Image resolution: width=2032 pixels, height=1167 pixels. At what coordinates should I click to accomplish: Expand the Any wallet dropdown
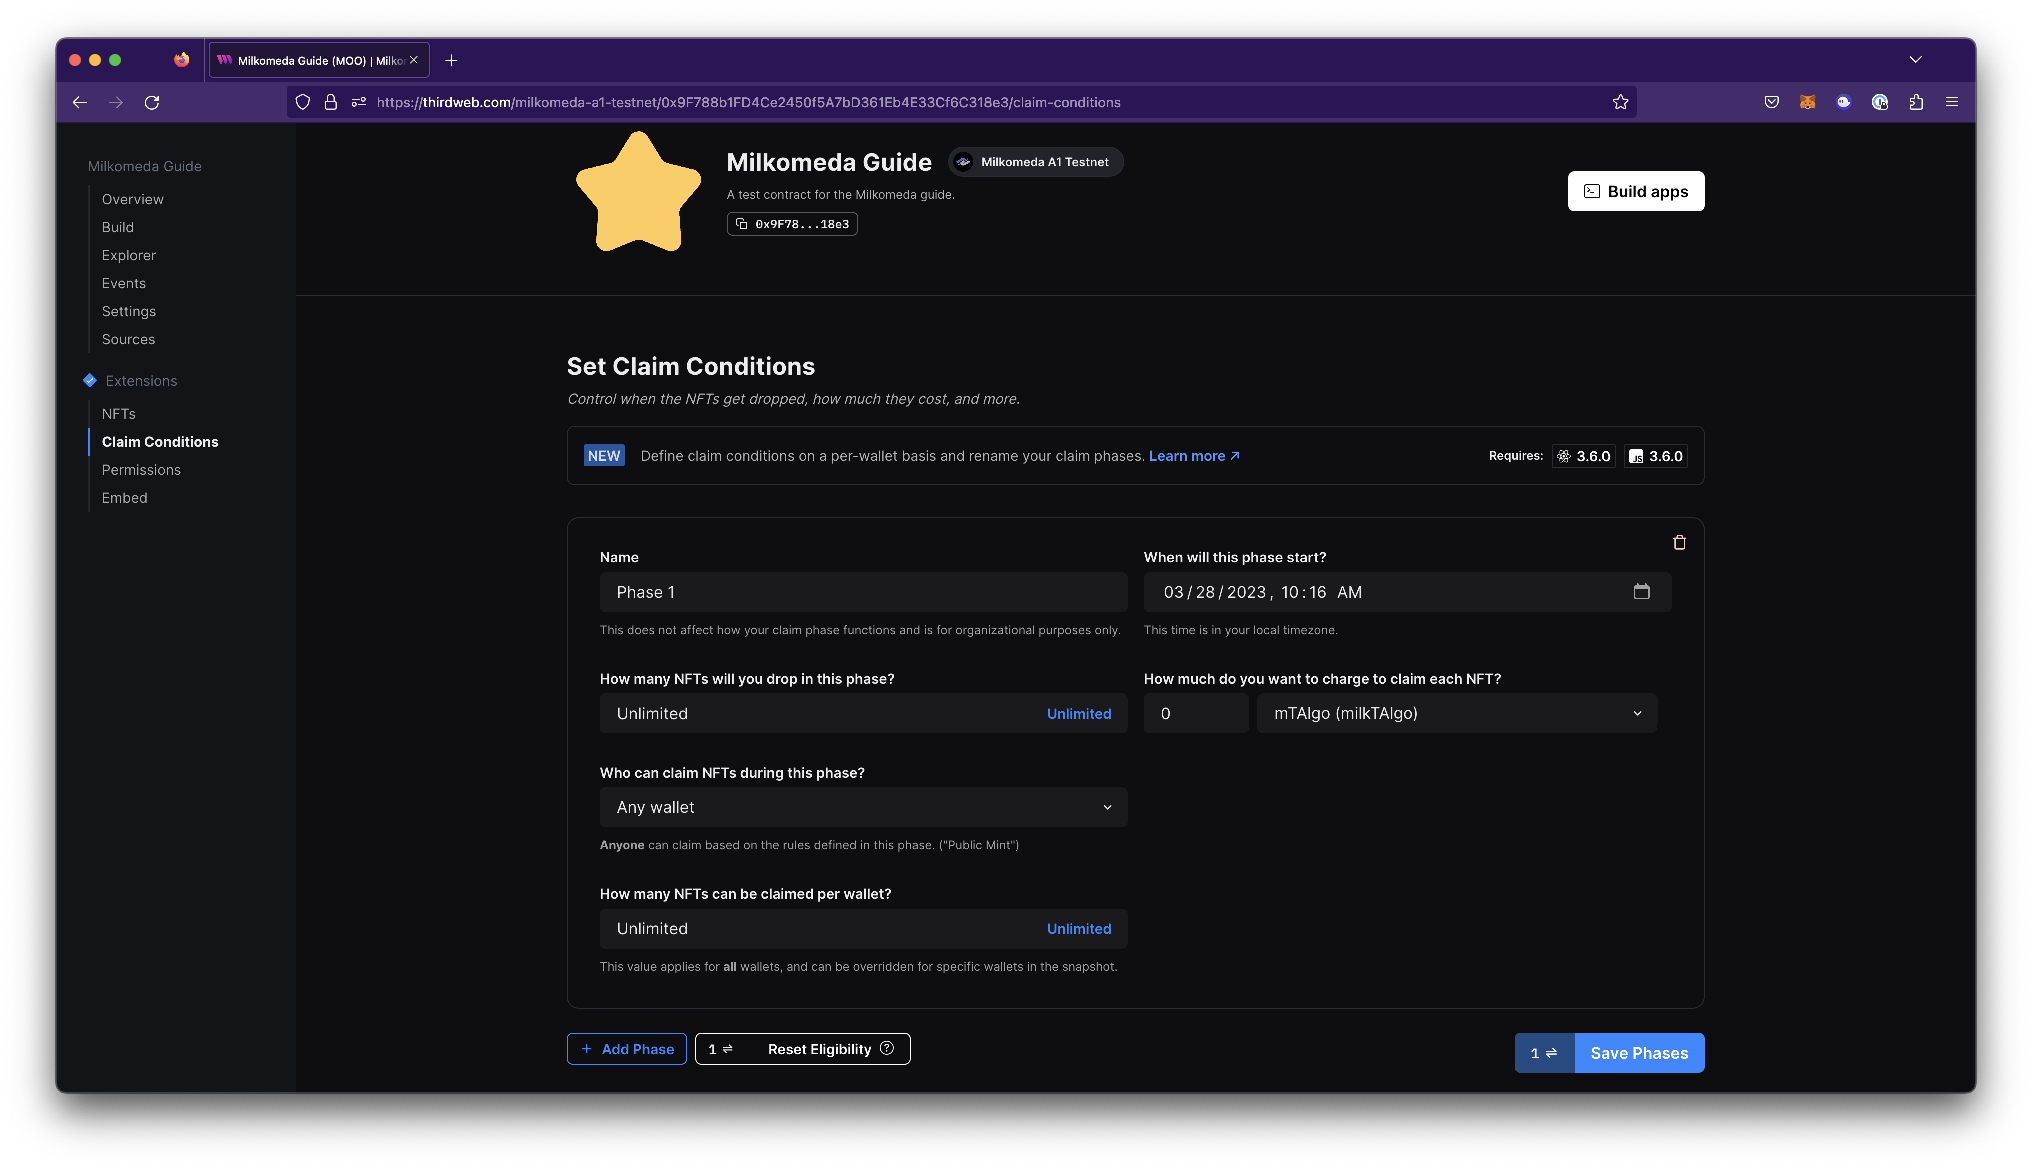coord(863,807)
